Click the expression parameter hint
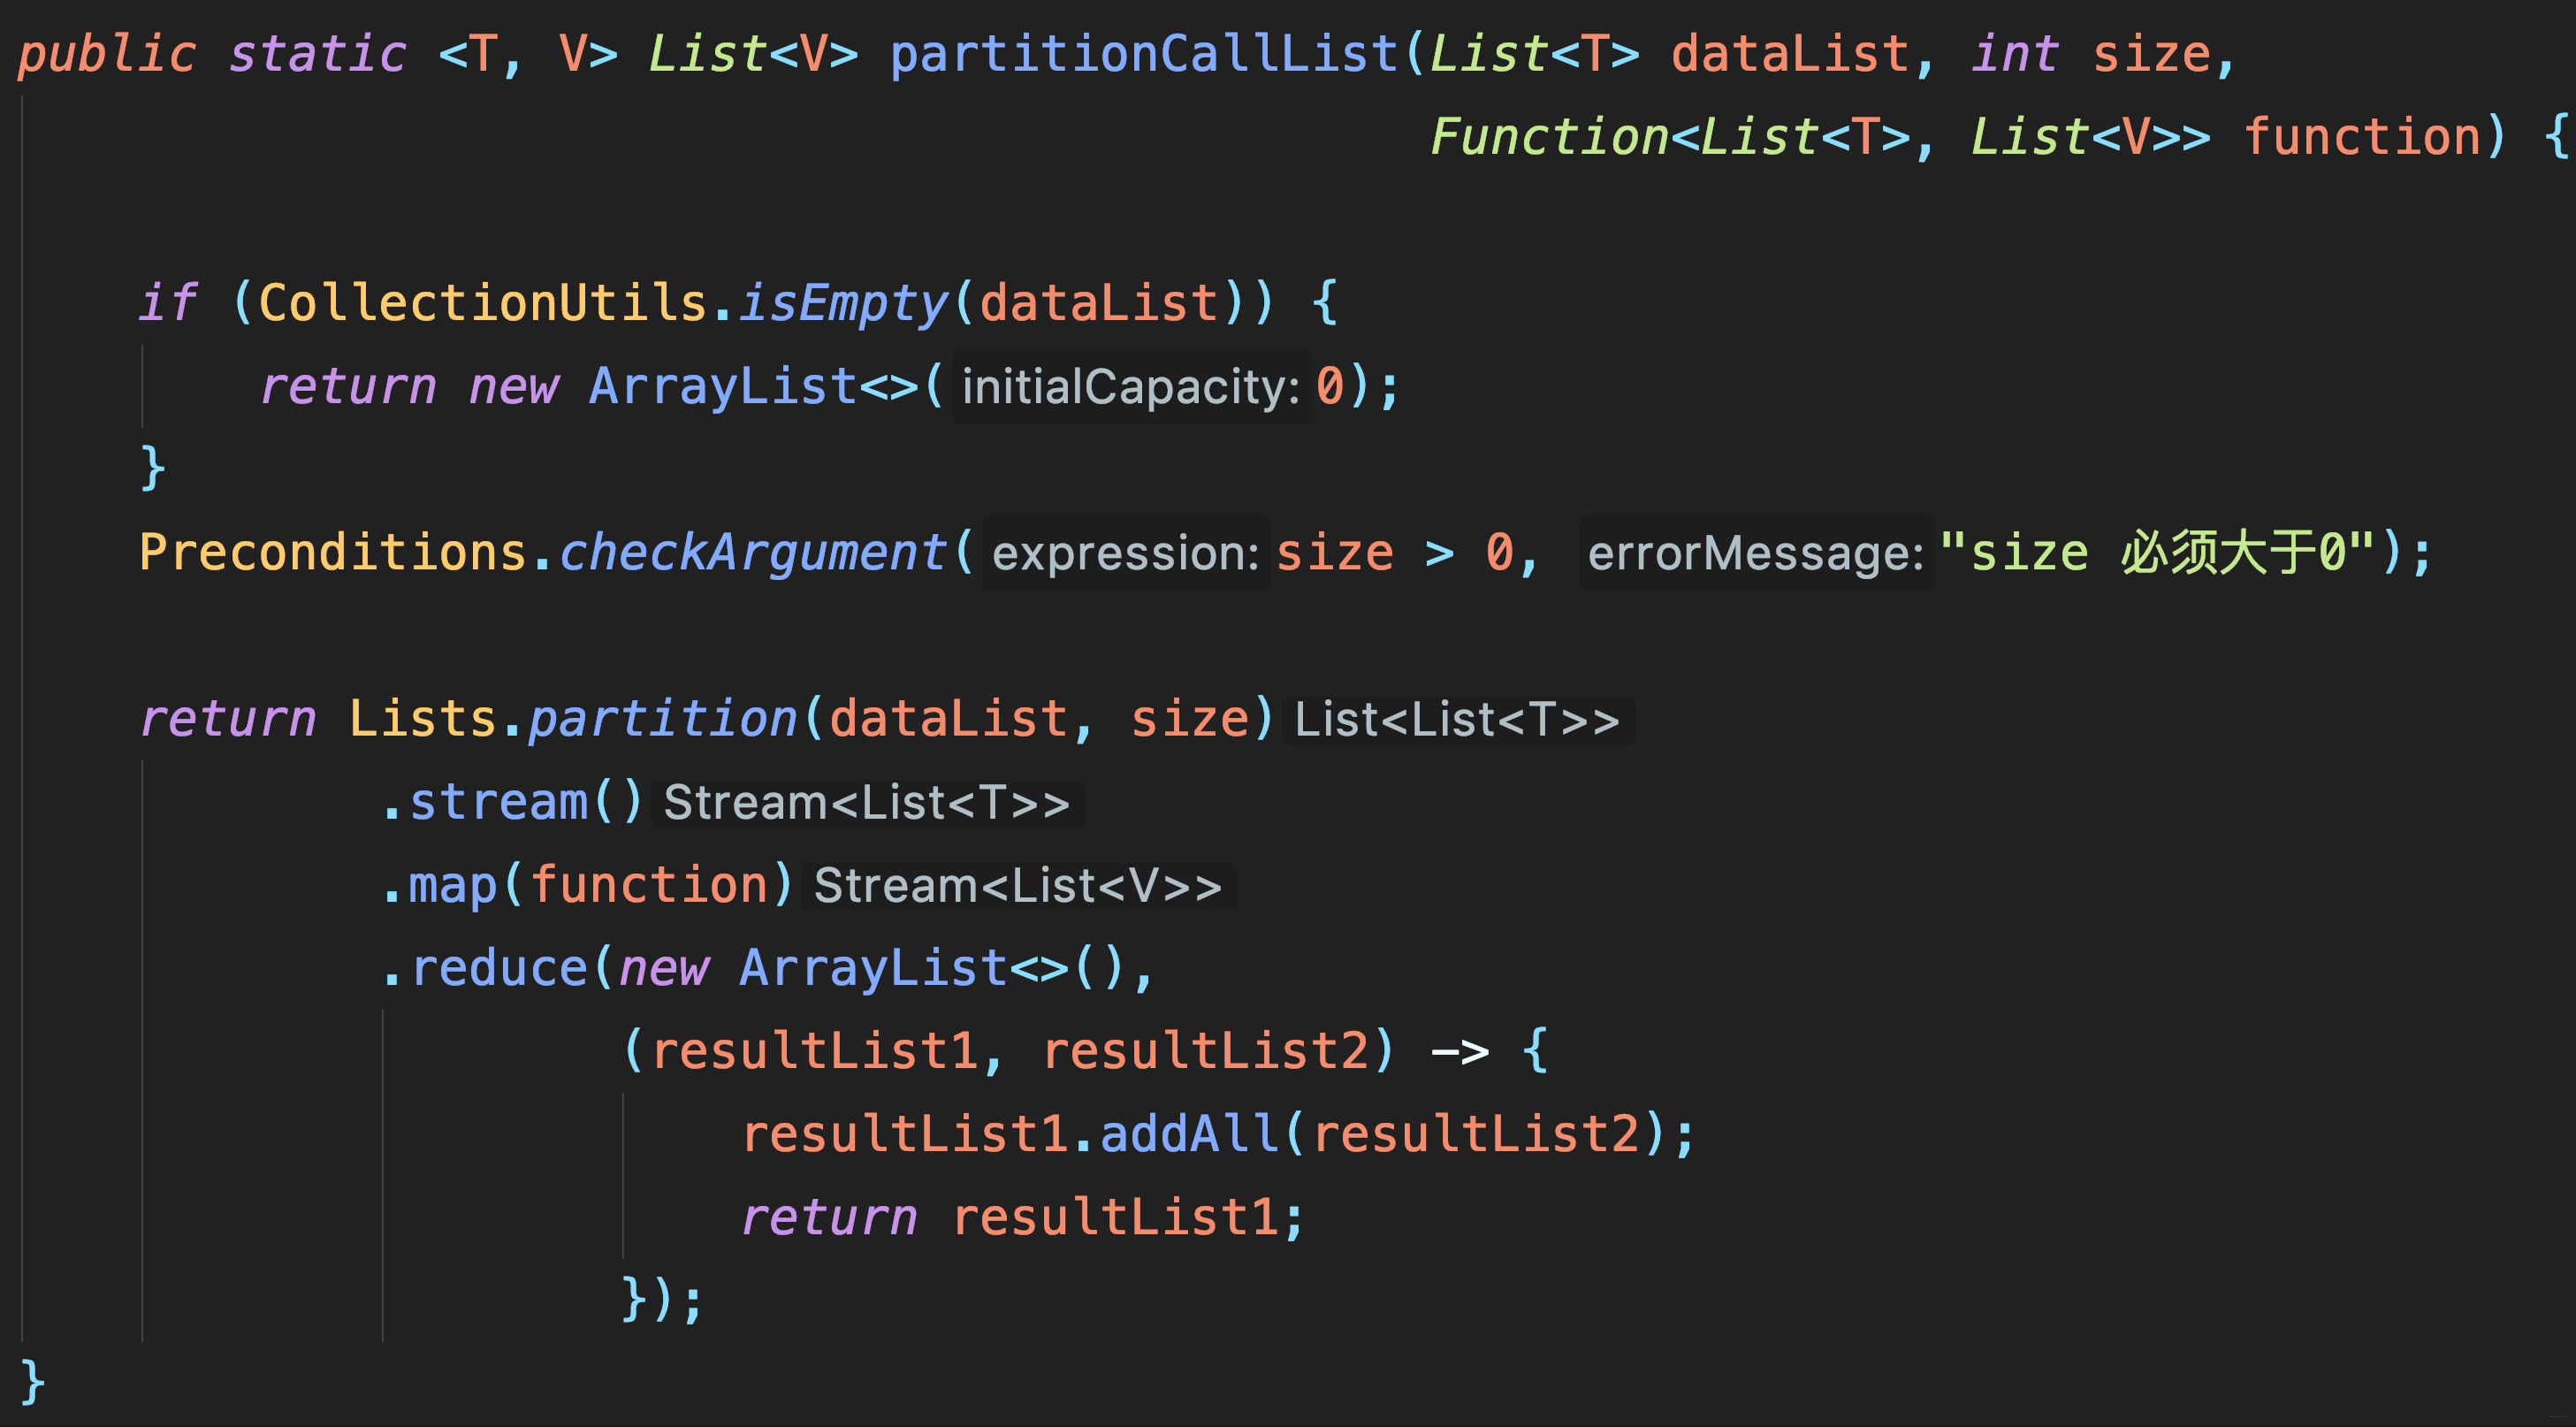Screen dimensions: 2576x1427 click(x=1125, y=553)
